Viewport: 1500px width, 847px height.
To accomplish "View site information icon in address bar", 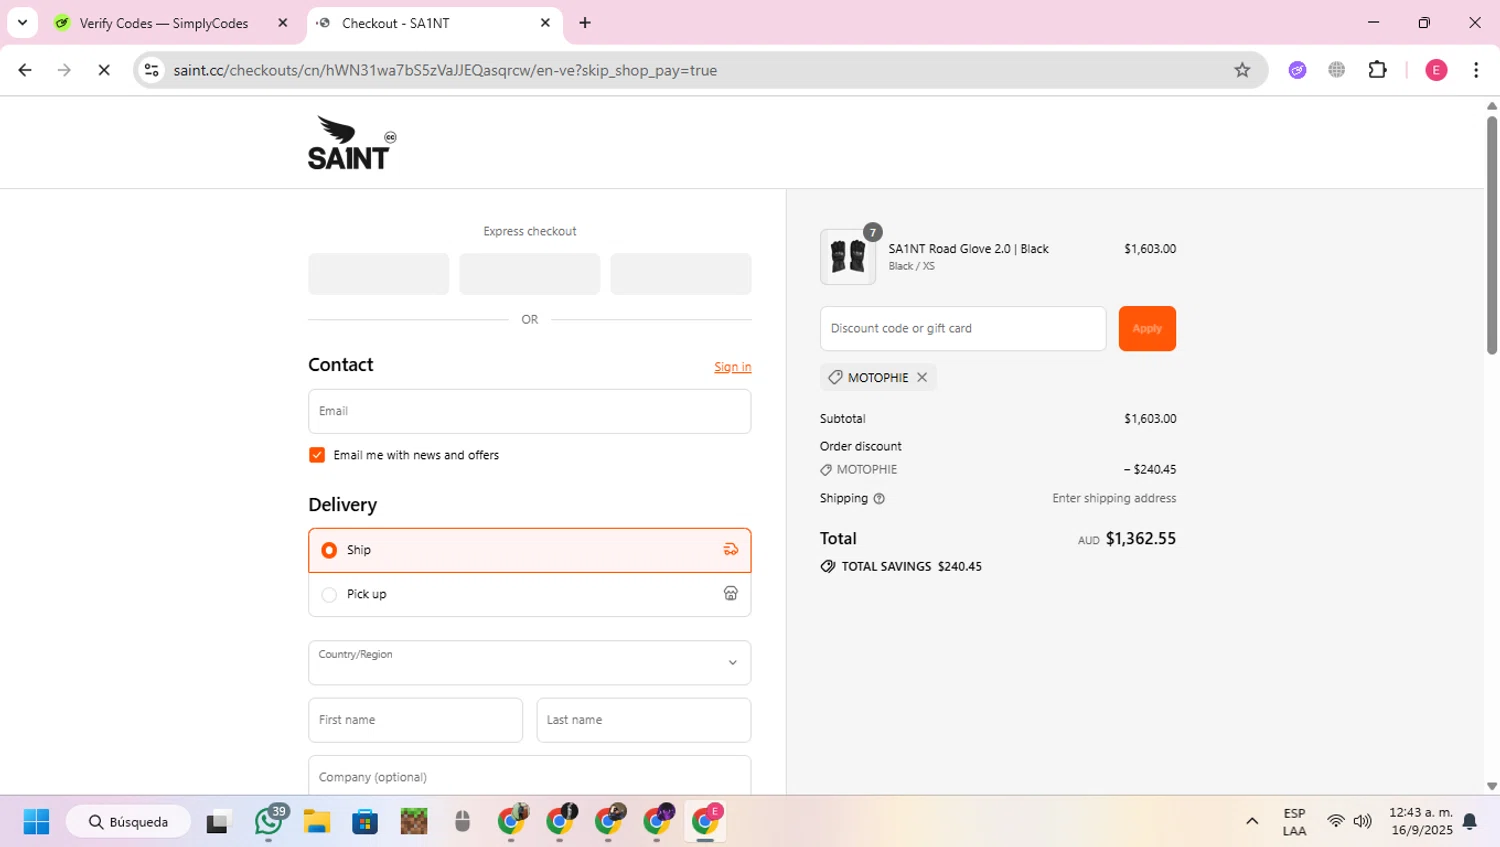I will coord(152,70).
